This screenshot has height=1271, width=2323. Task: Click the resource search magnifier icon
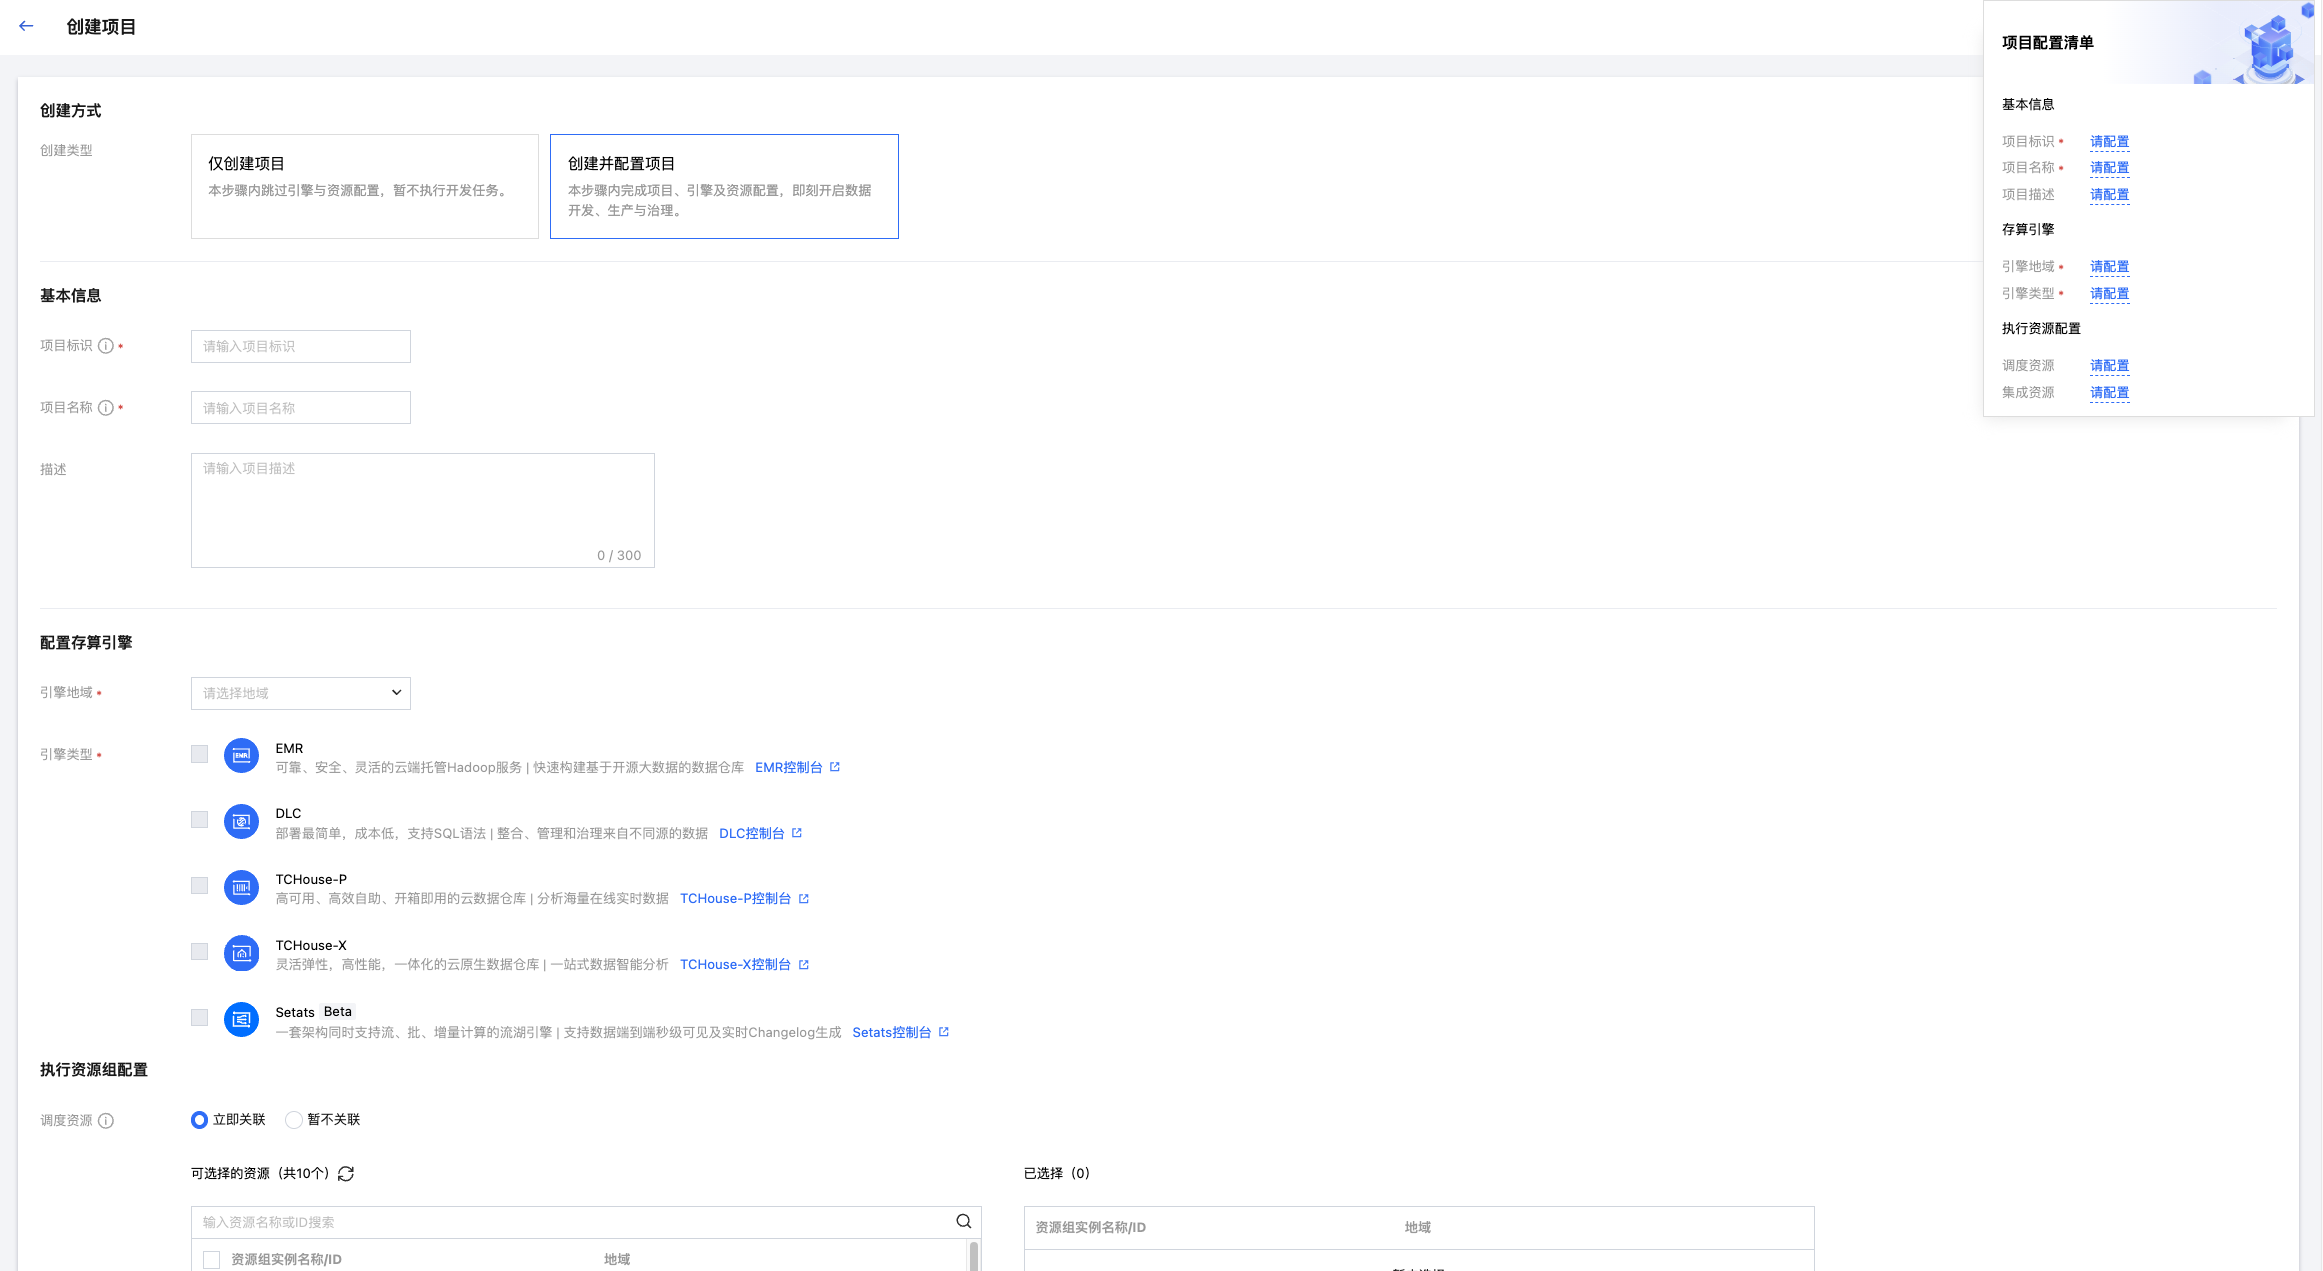click(963, 1221)
